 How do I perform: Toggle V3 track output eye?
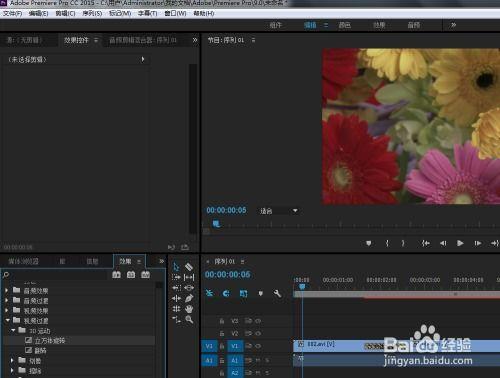pos(258,321)
